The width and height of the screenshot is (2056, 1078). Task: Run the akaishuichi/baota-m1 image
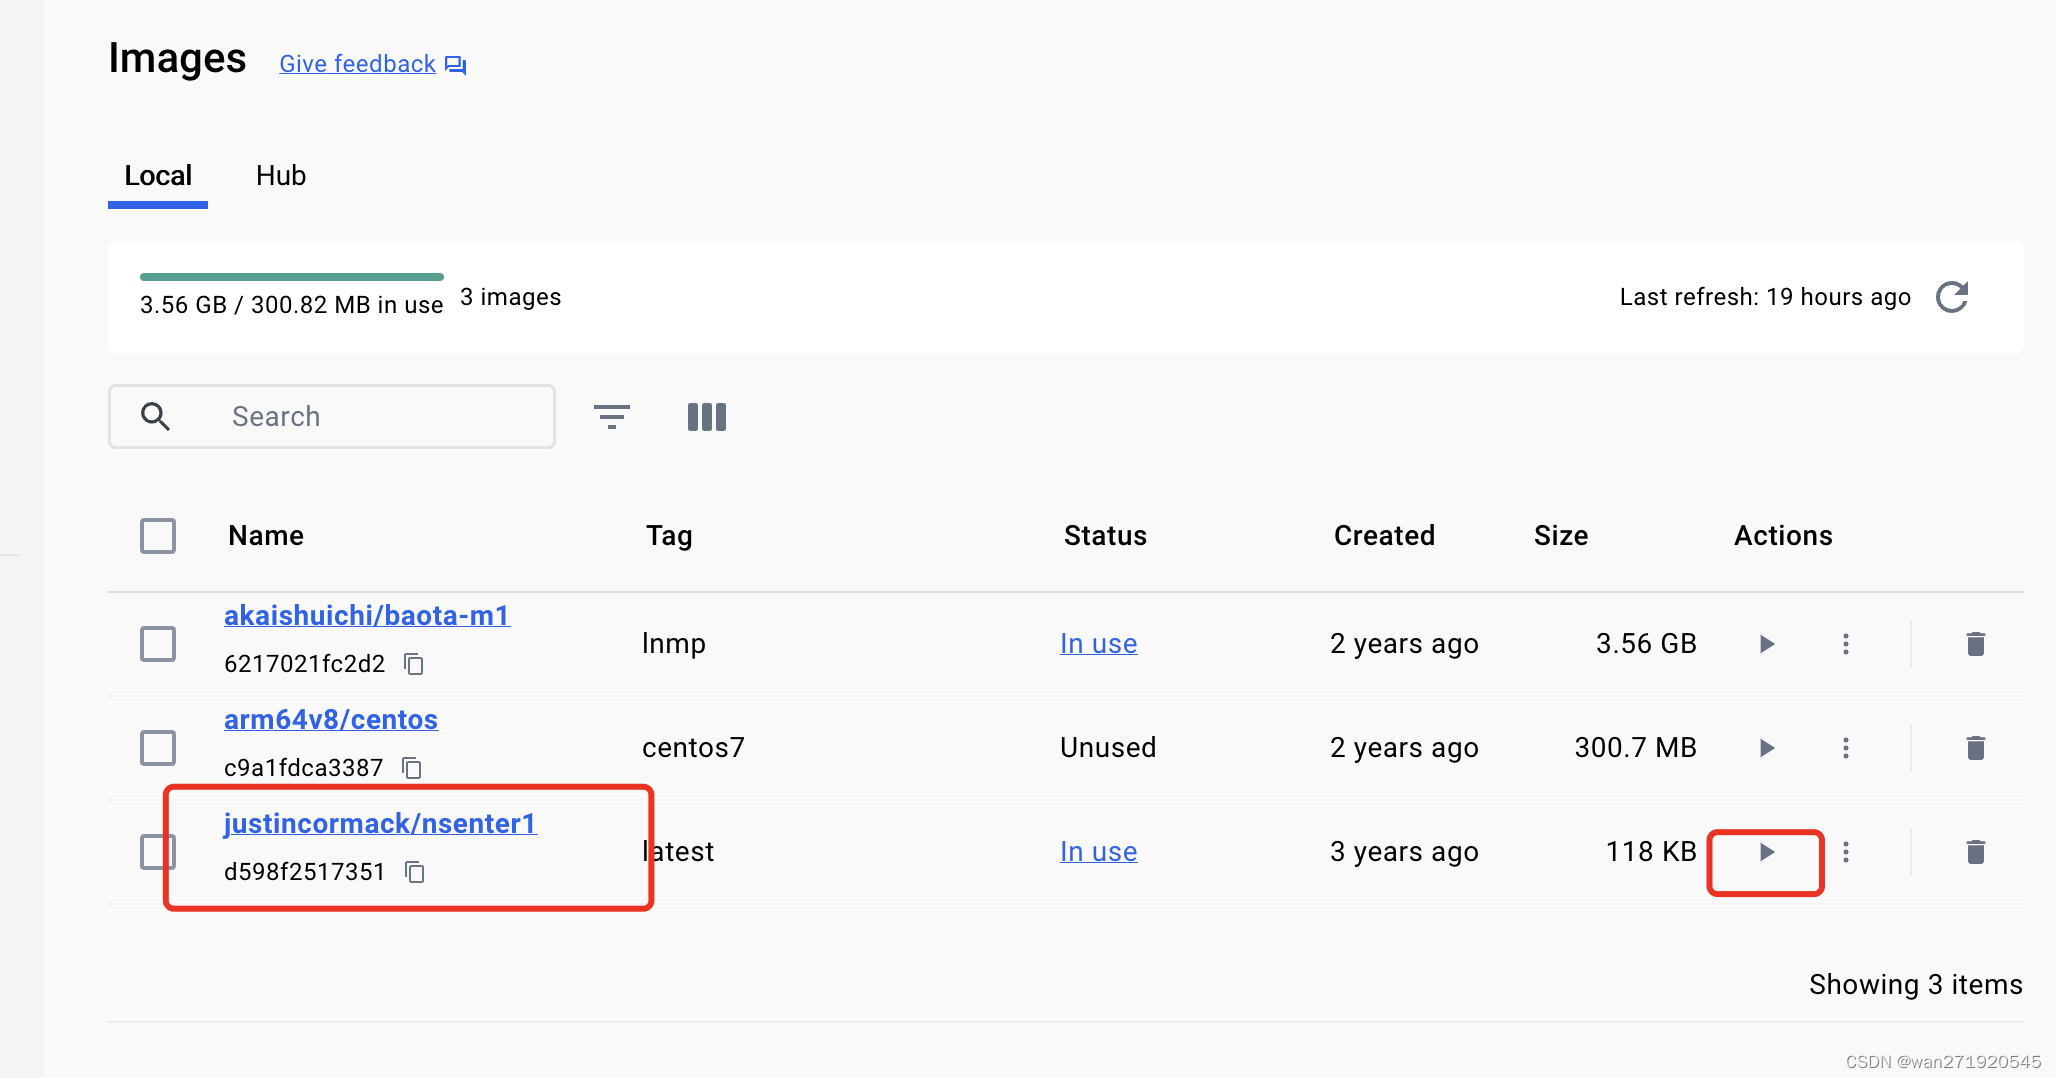click(x=1767, y=644)
